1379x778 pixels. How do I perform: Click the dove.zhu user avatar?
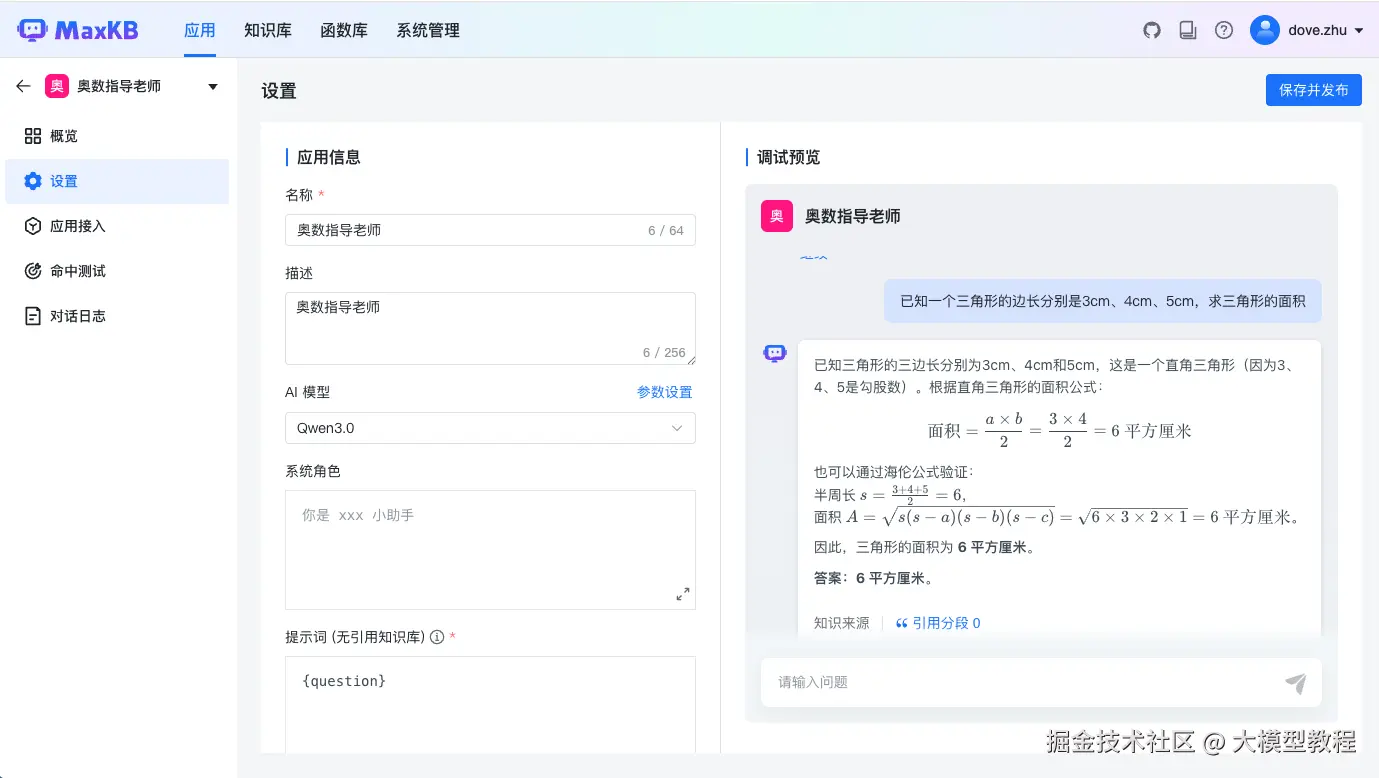point(1265,30)
